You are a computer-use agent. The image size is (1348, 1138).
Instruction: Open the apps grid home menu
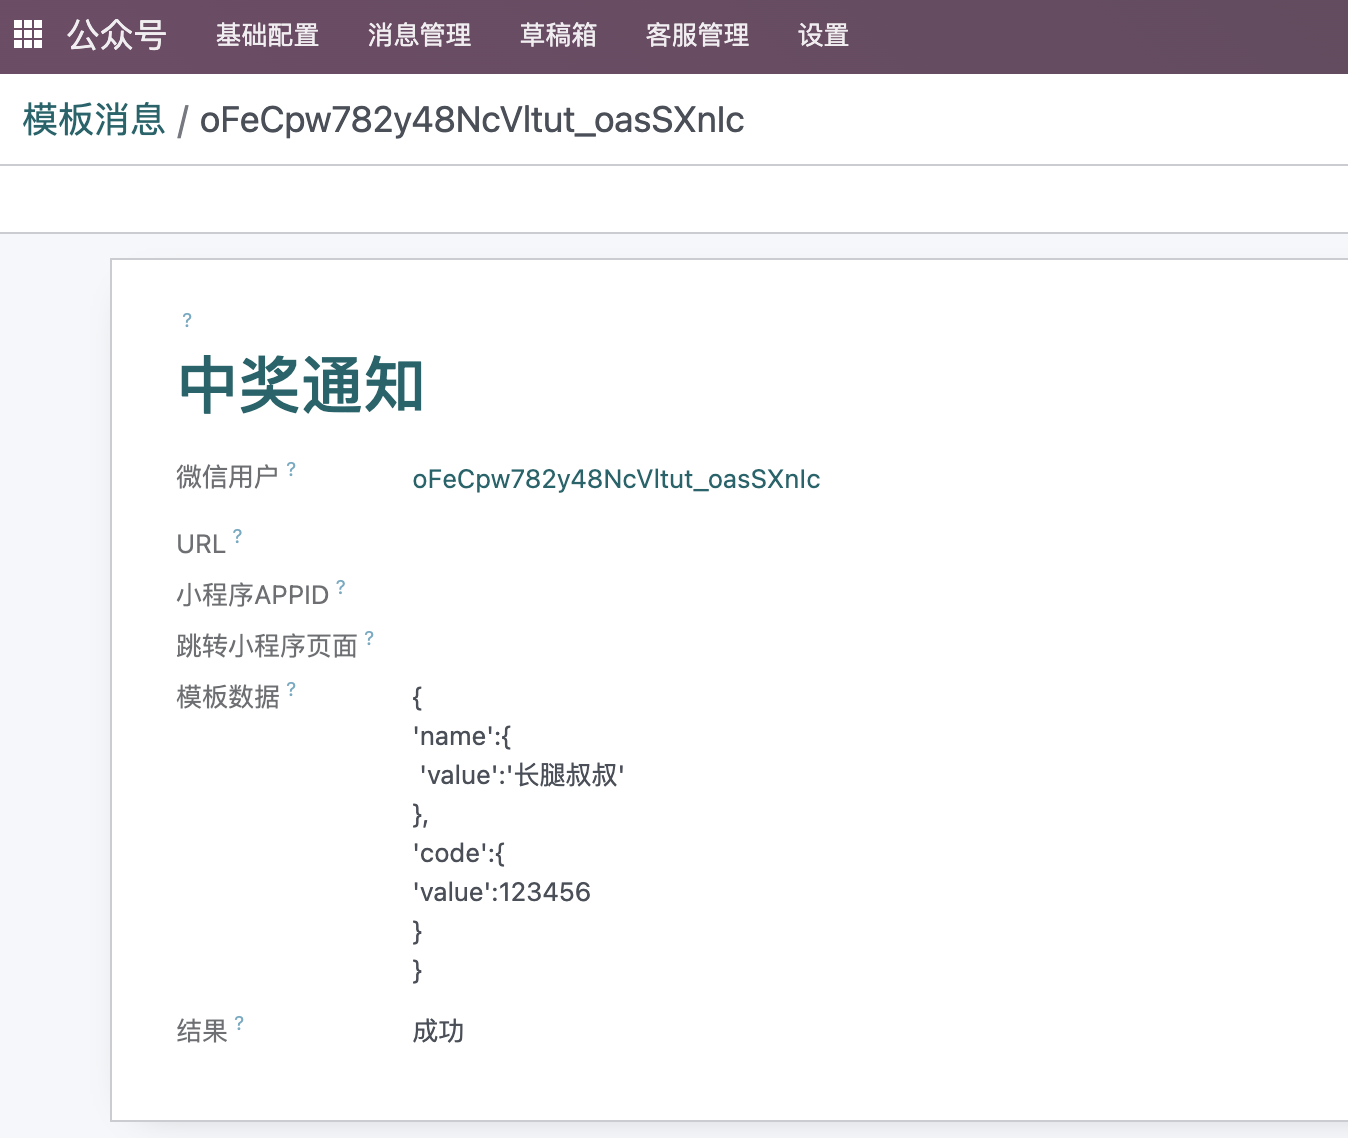coord(28,35)
